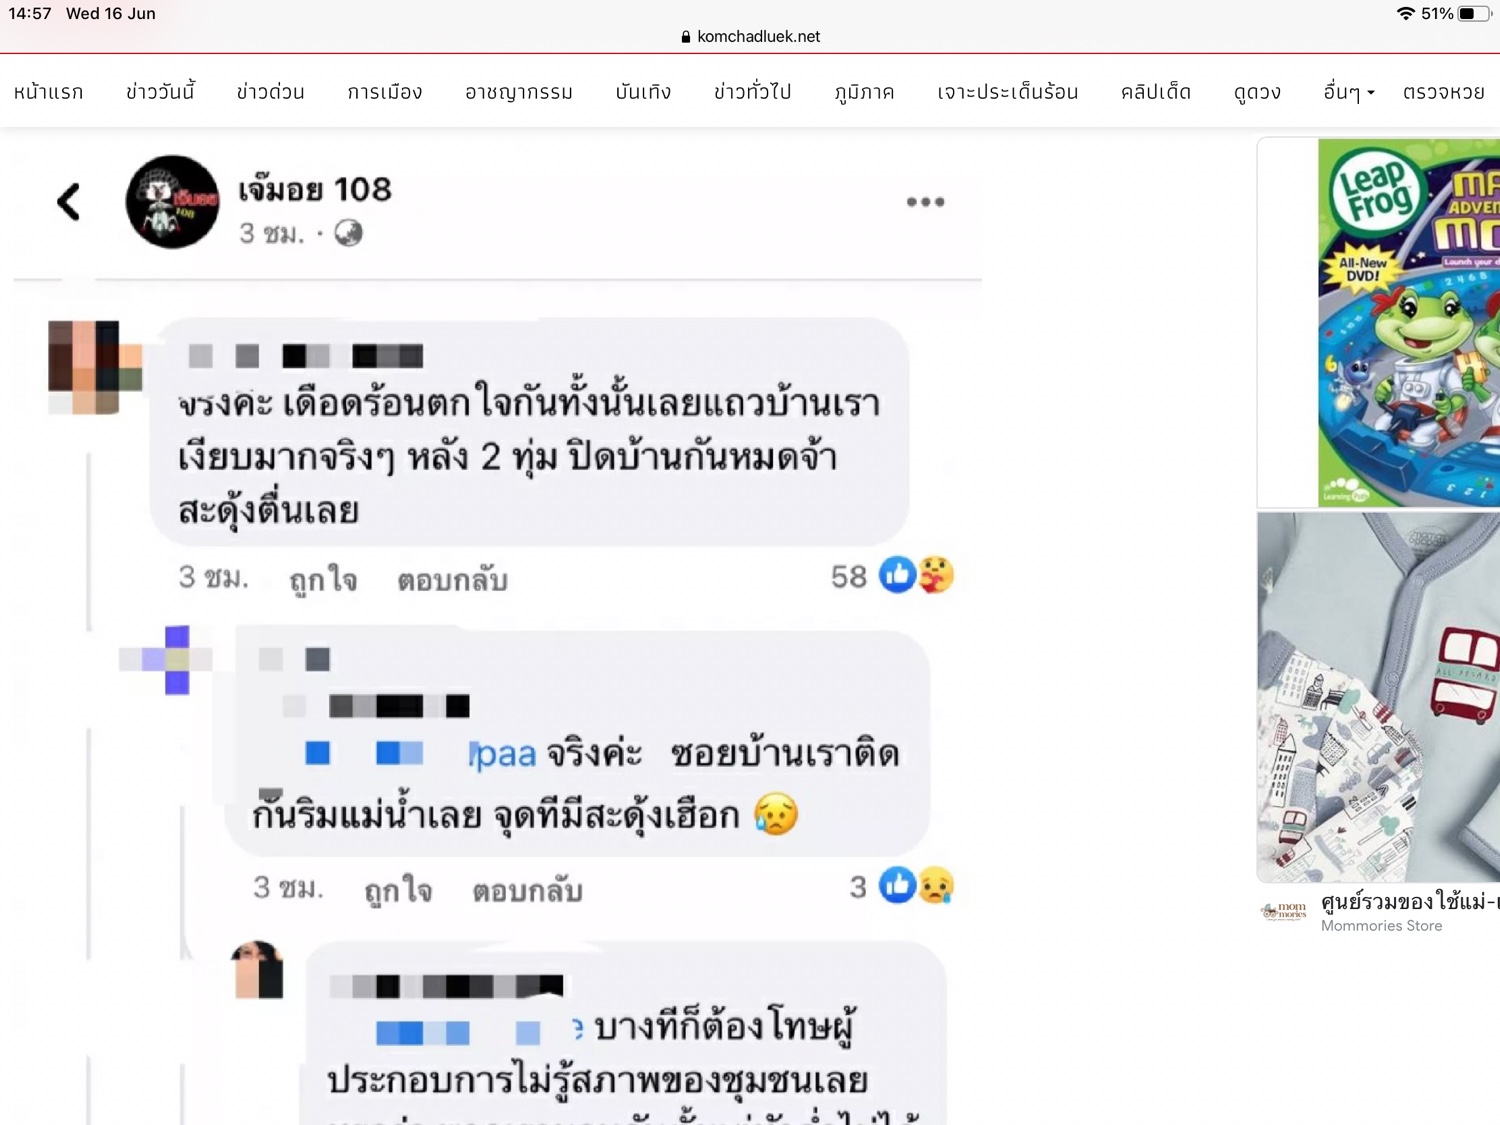Click ตอบกลับ under the second comment
Image resolution: width=1500 pixels, height=1125 pixels.
pyautogui.click(x=527, y=889)
